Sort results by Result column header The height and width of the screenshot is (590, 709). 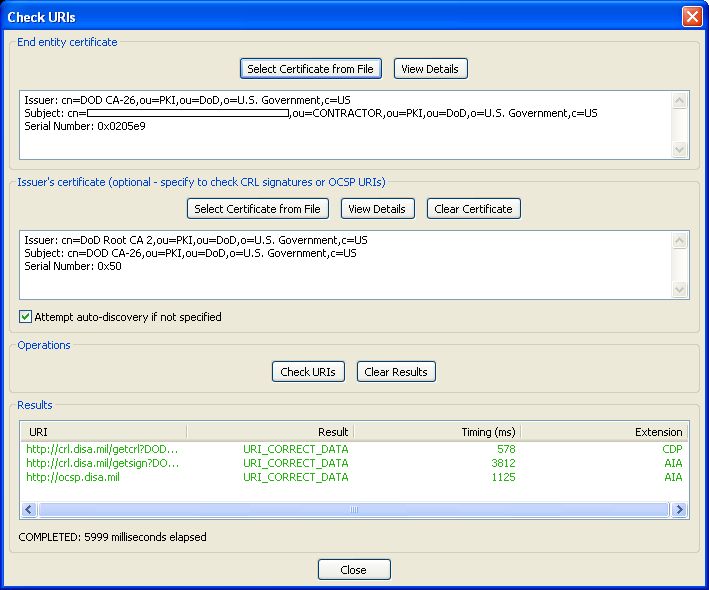[x=270, y=432]
